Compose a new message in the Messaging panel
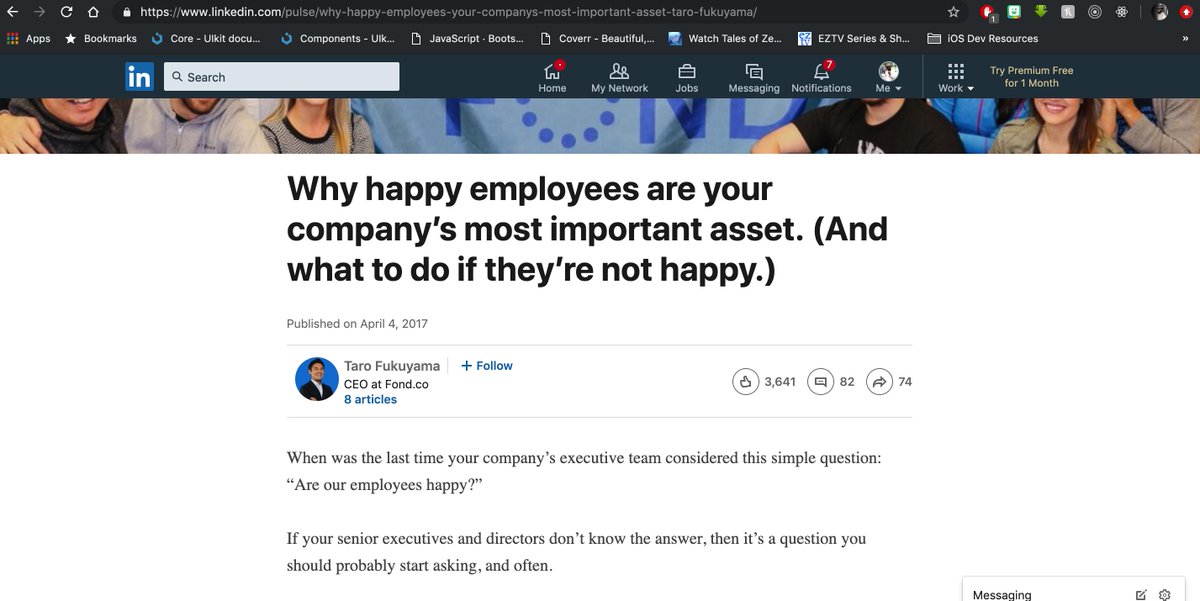 1141,595
